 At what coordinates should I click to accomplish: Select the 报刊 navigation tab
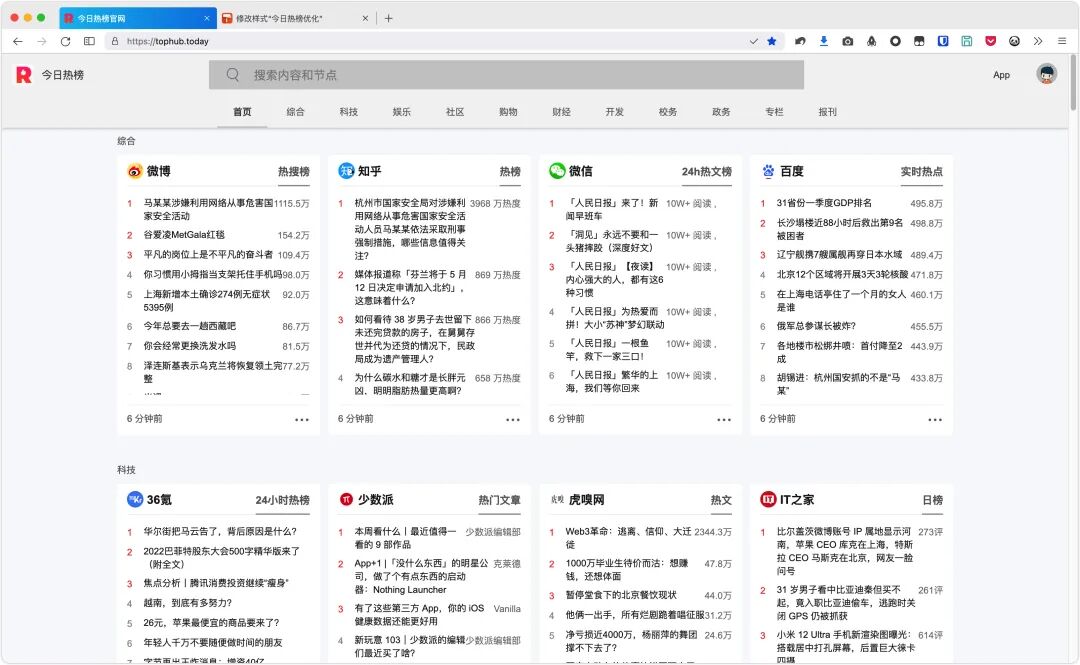point(827,112)
